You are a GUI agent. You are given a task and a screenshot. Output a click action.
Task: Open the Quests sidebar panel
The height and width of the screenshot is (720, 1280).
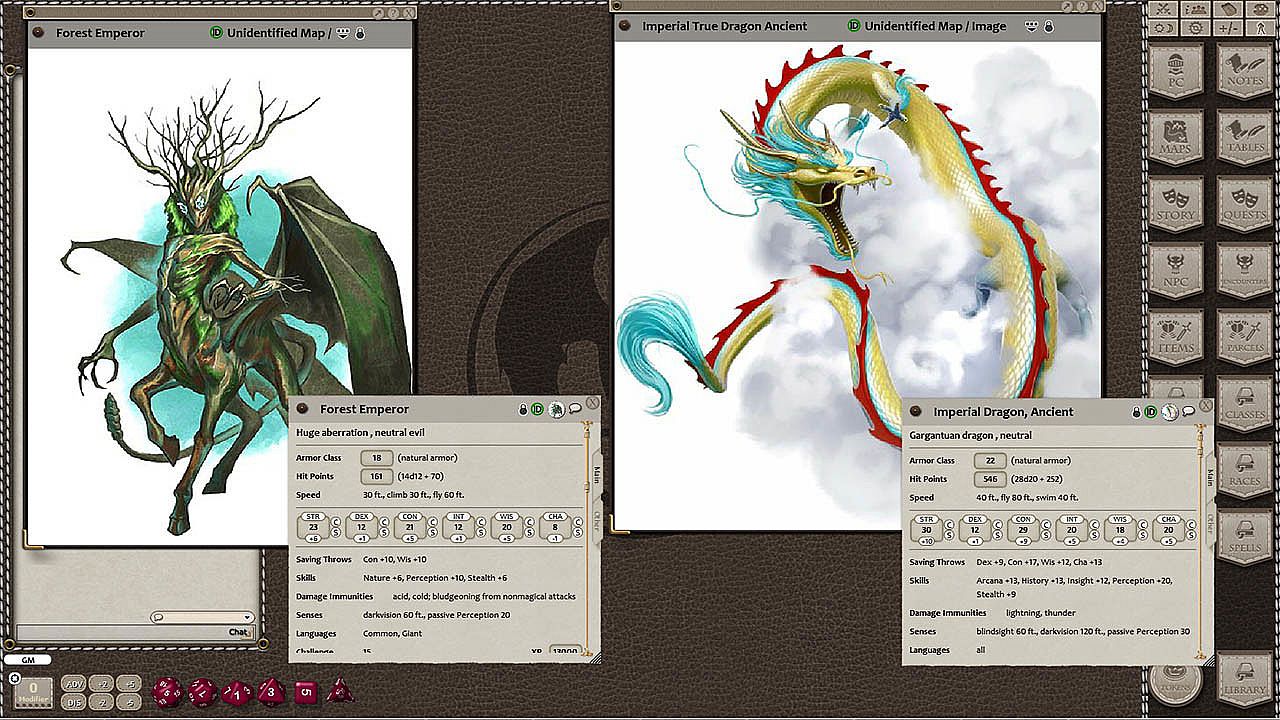[1244, 203]
